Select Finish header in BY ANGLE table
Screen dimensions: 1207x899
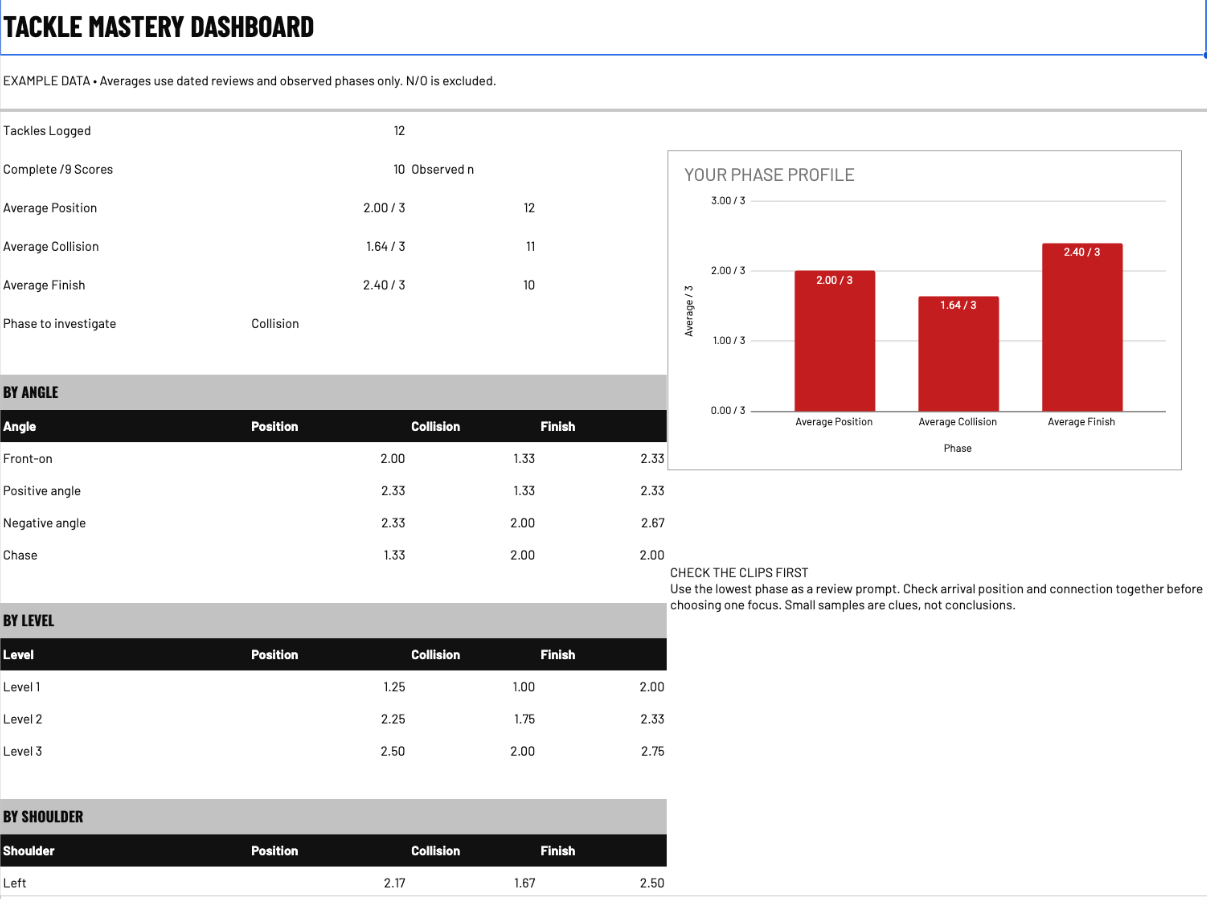(x=558, y=427)
